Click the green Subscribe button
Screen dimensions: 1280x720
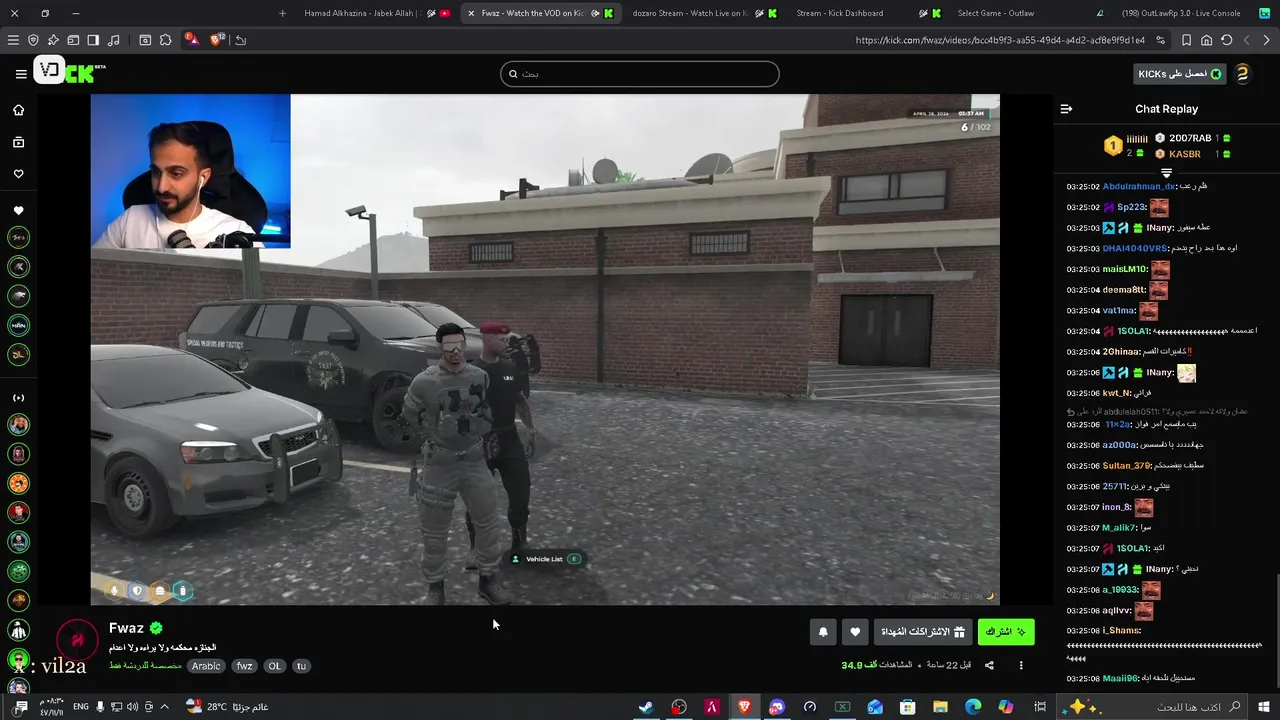(1006, 632)
